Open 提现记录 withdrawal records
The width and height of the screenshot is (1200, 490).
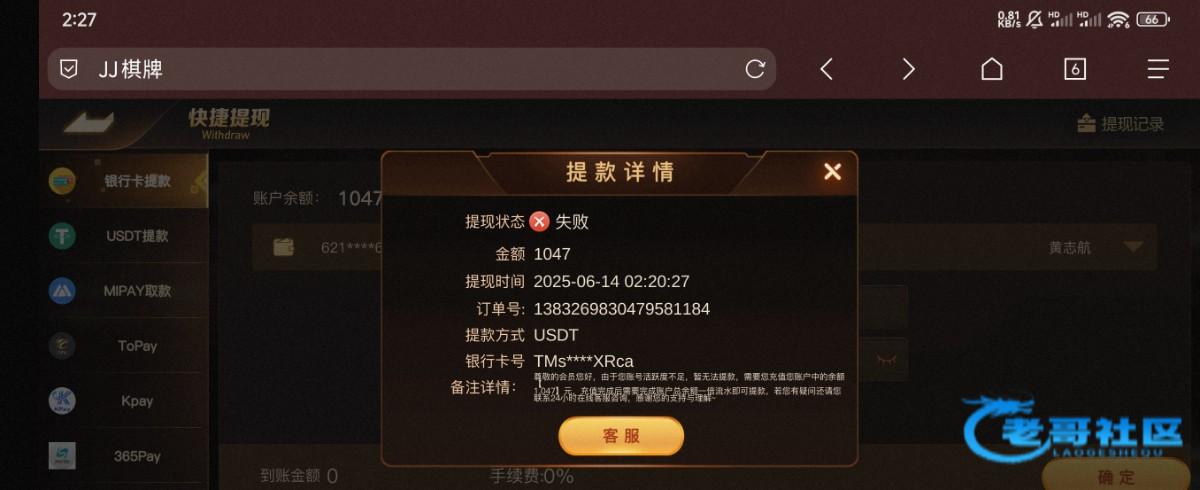pos(1120,124)
